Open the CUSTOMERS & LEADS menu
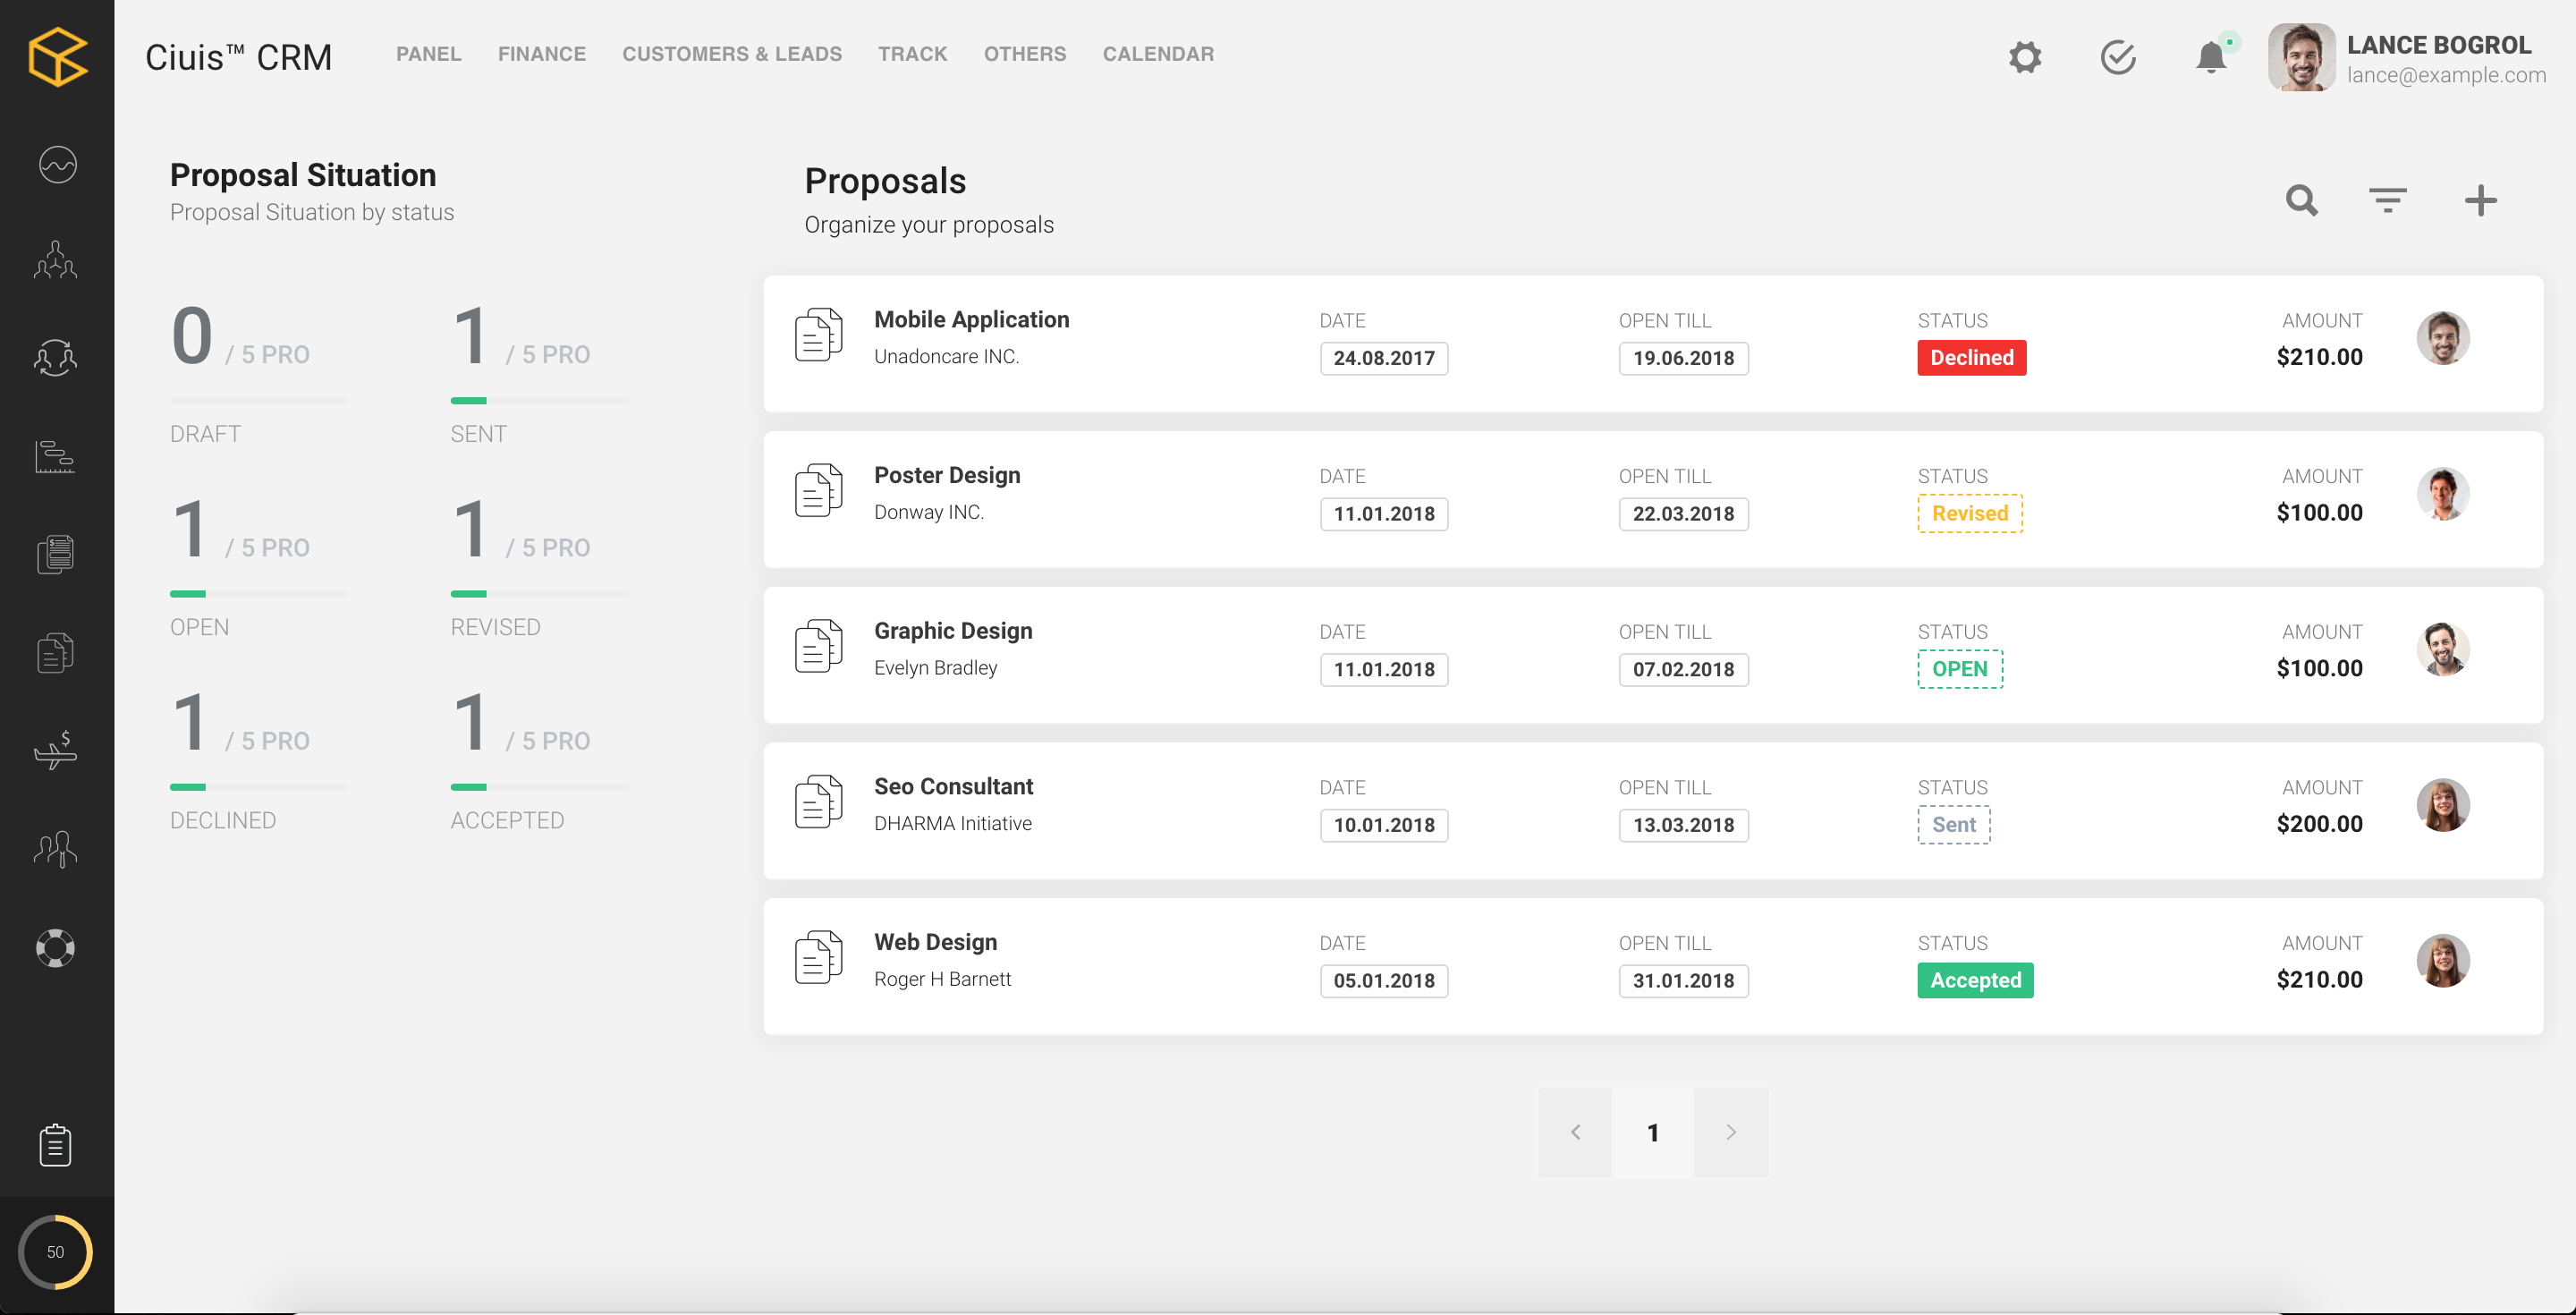Screen dimensions: 2576x1315 tap(731, 54)
